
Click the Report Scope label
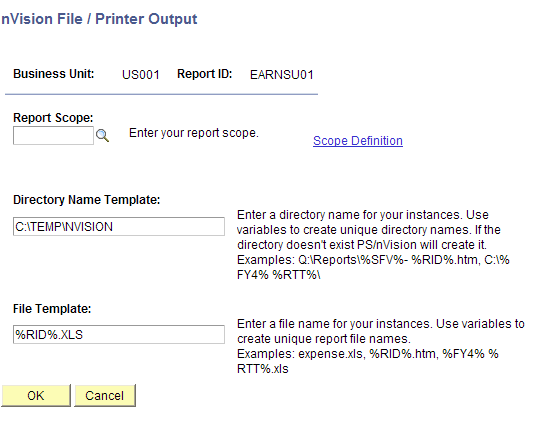pyautogui.click(x=53, y=118)
